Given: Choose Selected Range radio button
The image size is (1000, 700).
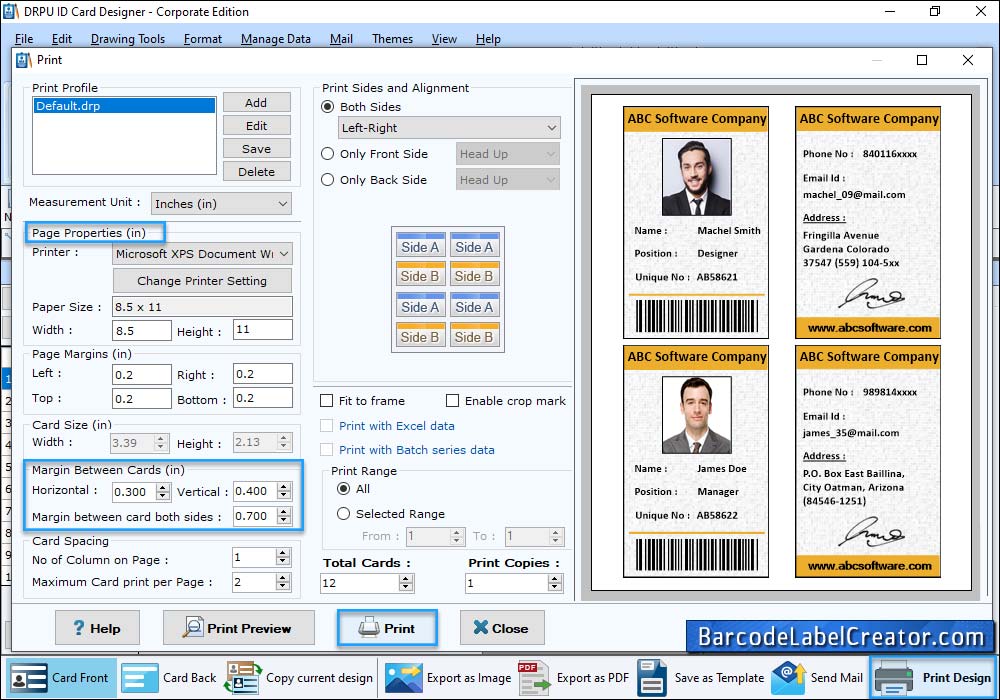Looking at the screenshot, I should click(343, 514).
